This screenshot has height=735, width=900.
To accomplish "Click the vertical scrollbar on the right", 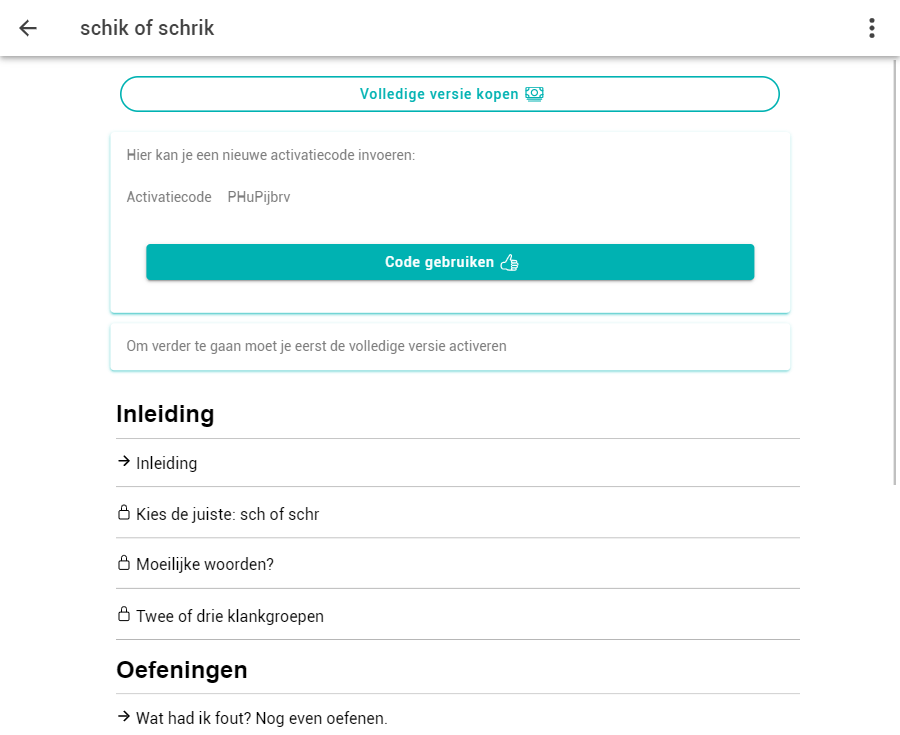I will pos(895,270).
